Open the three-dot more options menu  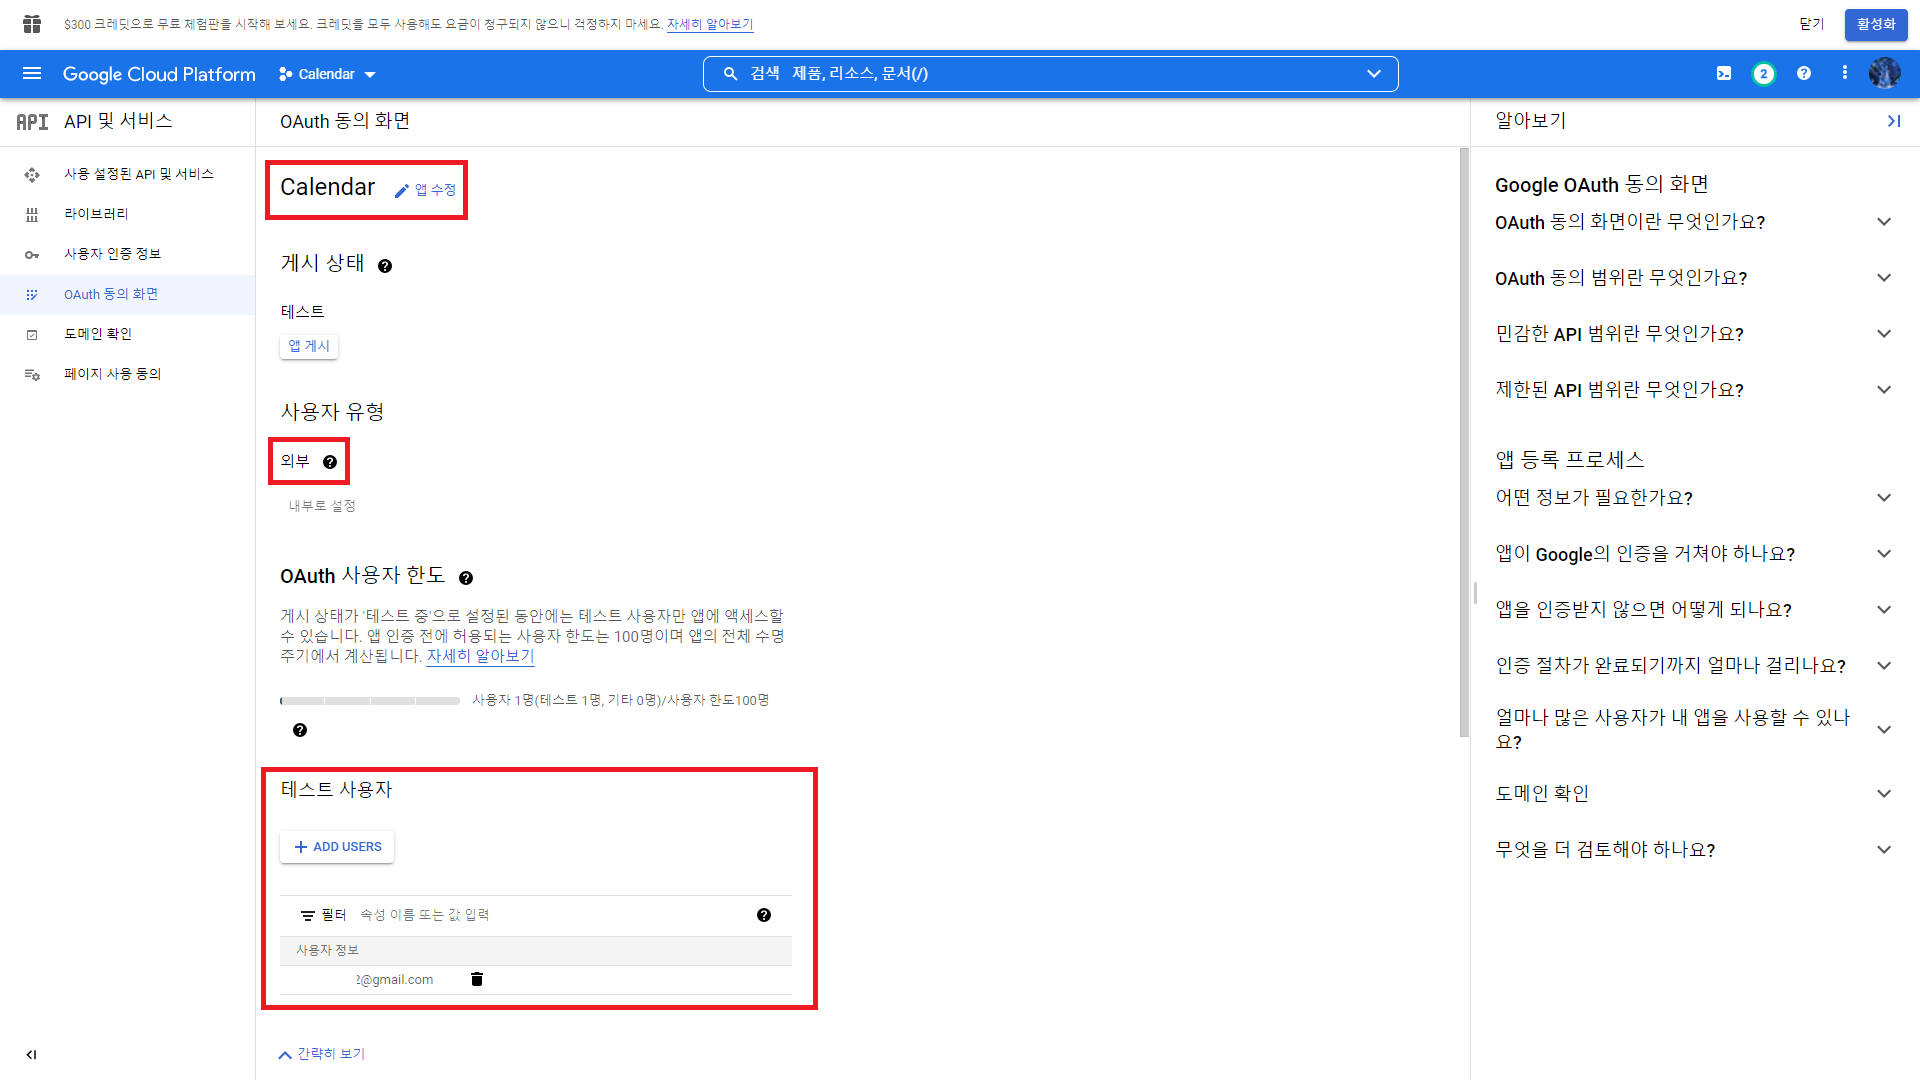pyautogui.click(x=1845, y=74)
